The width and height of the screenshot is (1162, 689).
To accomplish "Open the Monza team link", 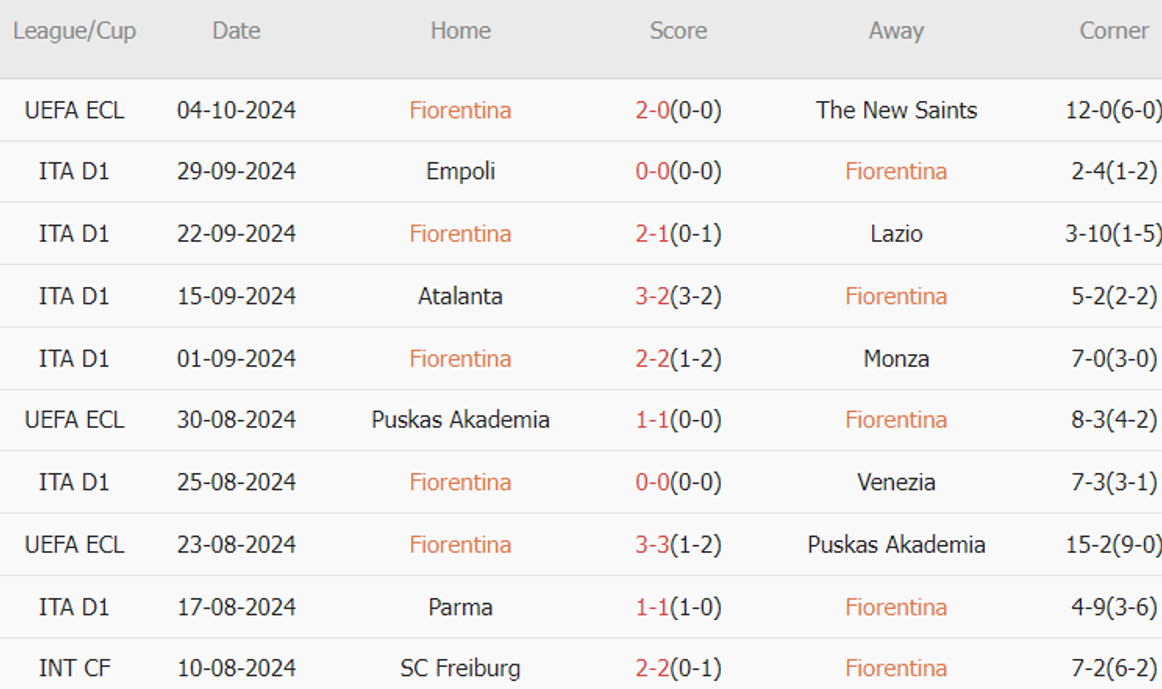I will [896, 358].
